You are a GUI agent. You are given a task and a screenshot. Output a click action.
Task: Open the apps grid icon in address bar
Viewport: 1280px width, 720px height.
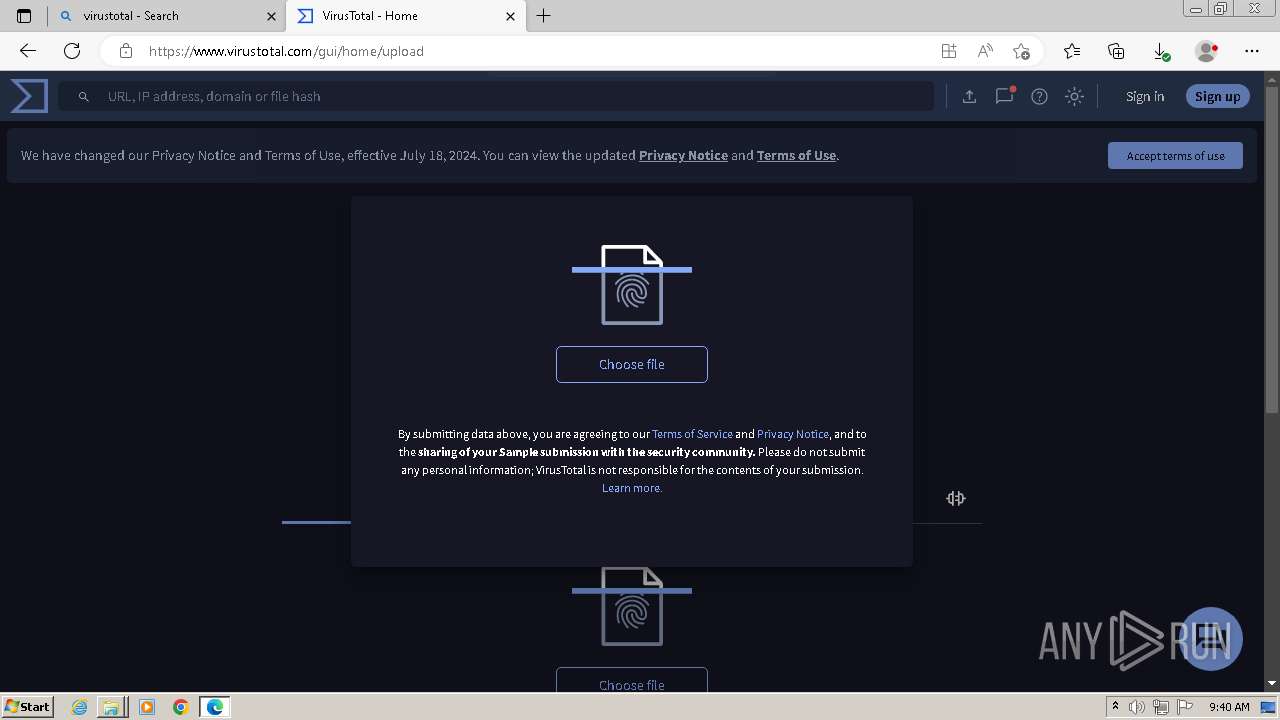(x=949, y=51)
